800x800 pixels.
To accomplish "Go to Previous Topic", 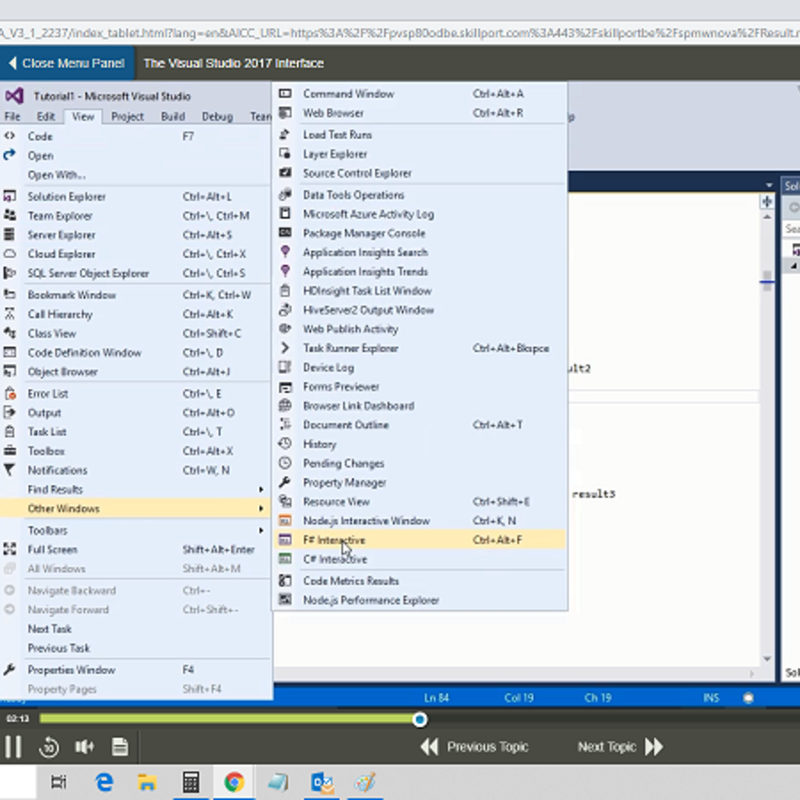I will [474, 746].
